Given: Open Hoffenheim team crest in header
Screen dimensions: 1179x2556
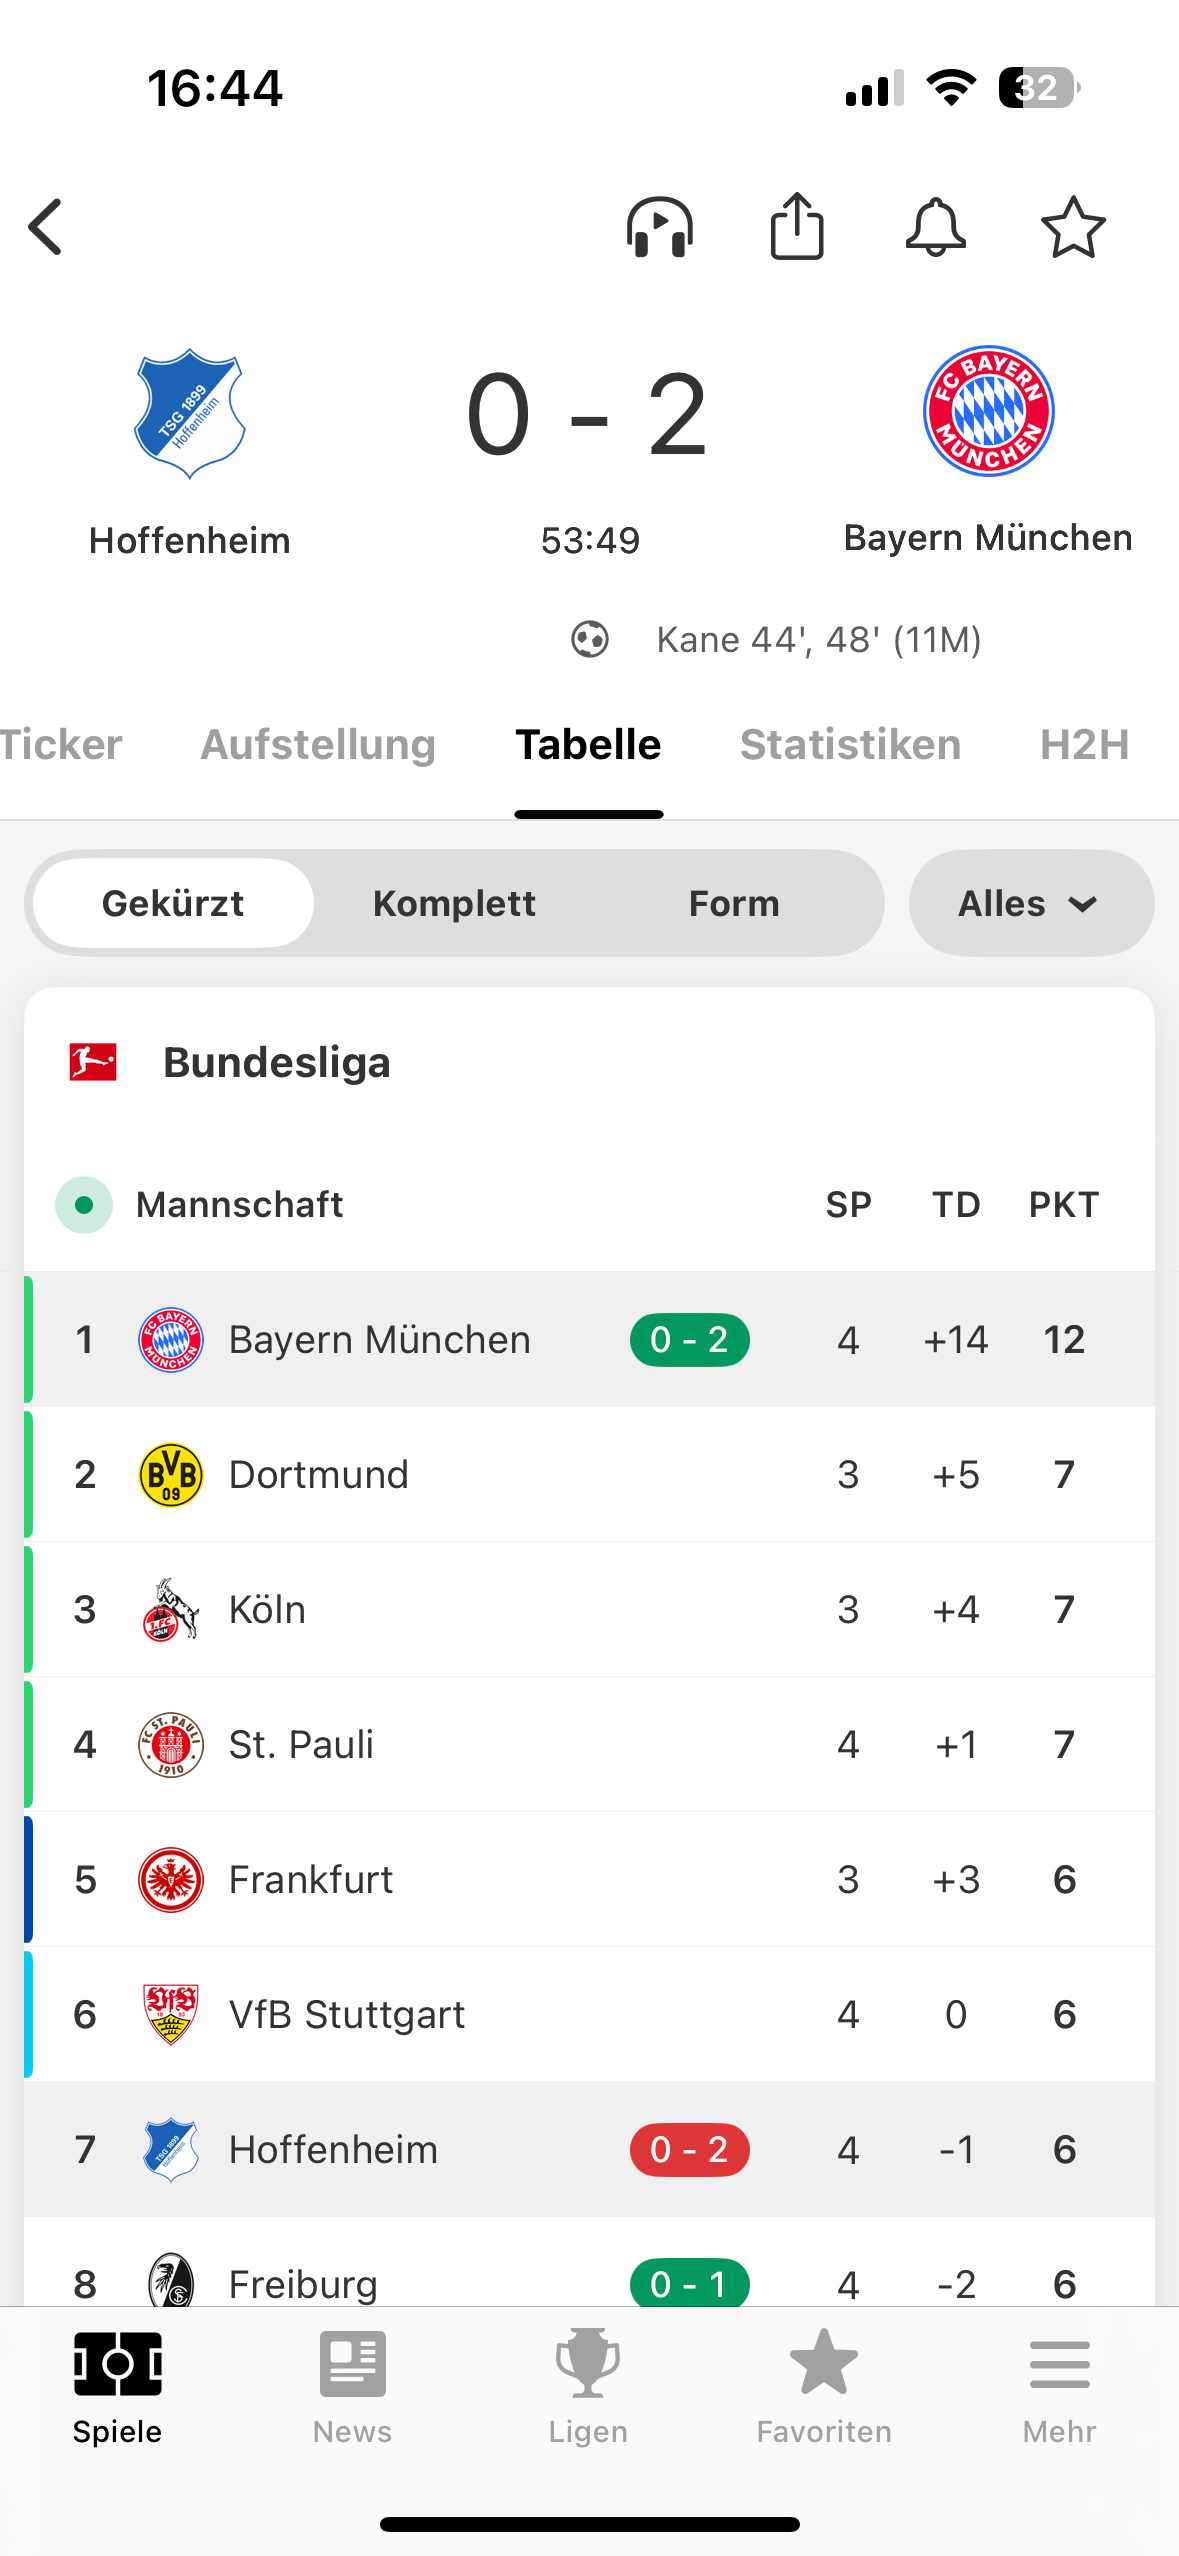Looking at the screenshot, I should [x=190, y=412].
